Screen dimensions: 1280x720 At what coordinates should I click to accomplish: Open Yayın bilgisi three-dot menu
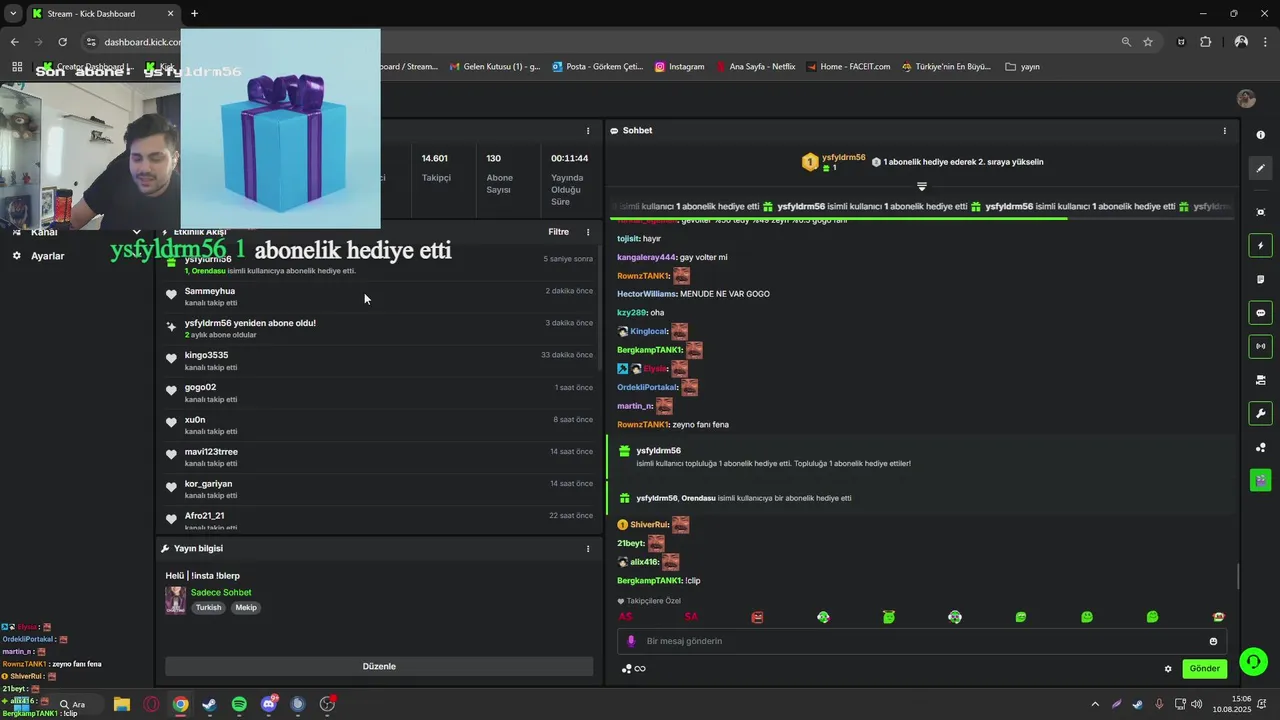coord(588,549)
